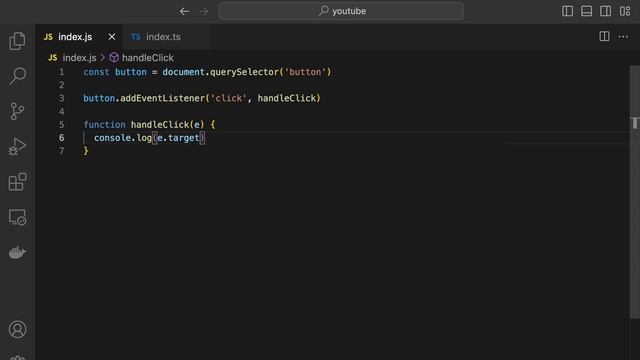The image size is (640, 360).
Task: Click the magnifier icon in the command center
Action: (324, 11)
